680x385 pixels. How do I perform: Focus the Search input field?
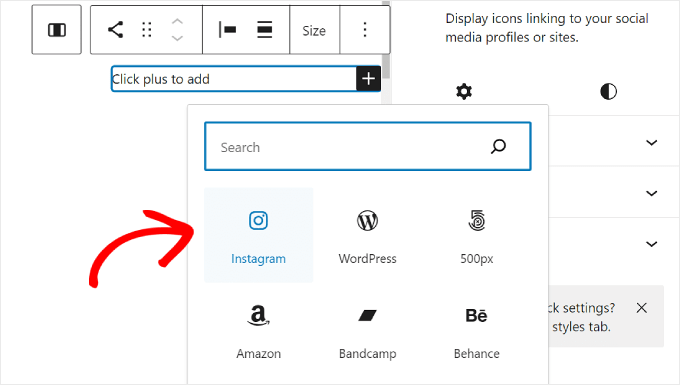coord(368,147)
